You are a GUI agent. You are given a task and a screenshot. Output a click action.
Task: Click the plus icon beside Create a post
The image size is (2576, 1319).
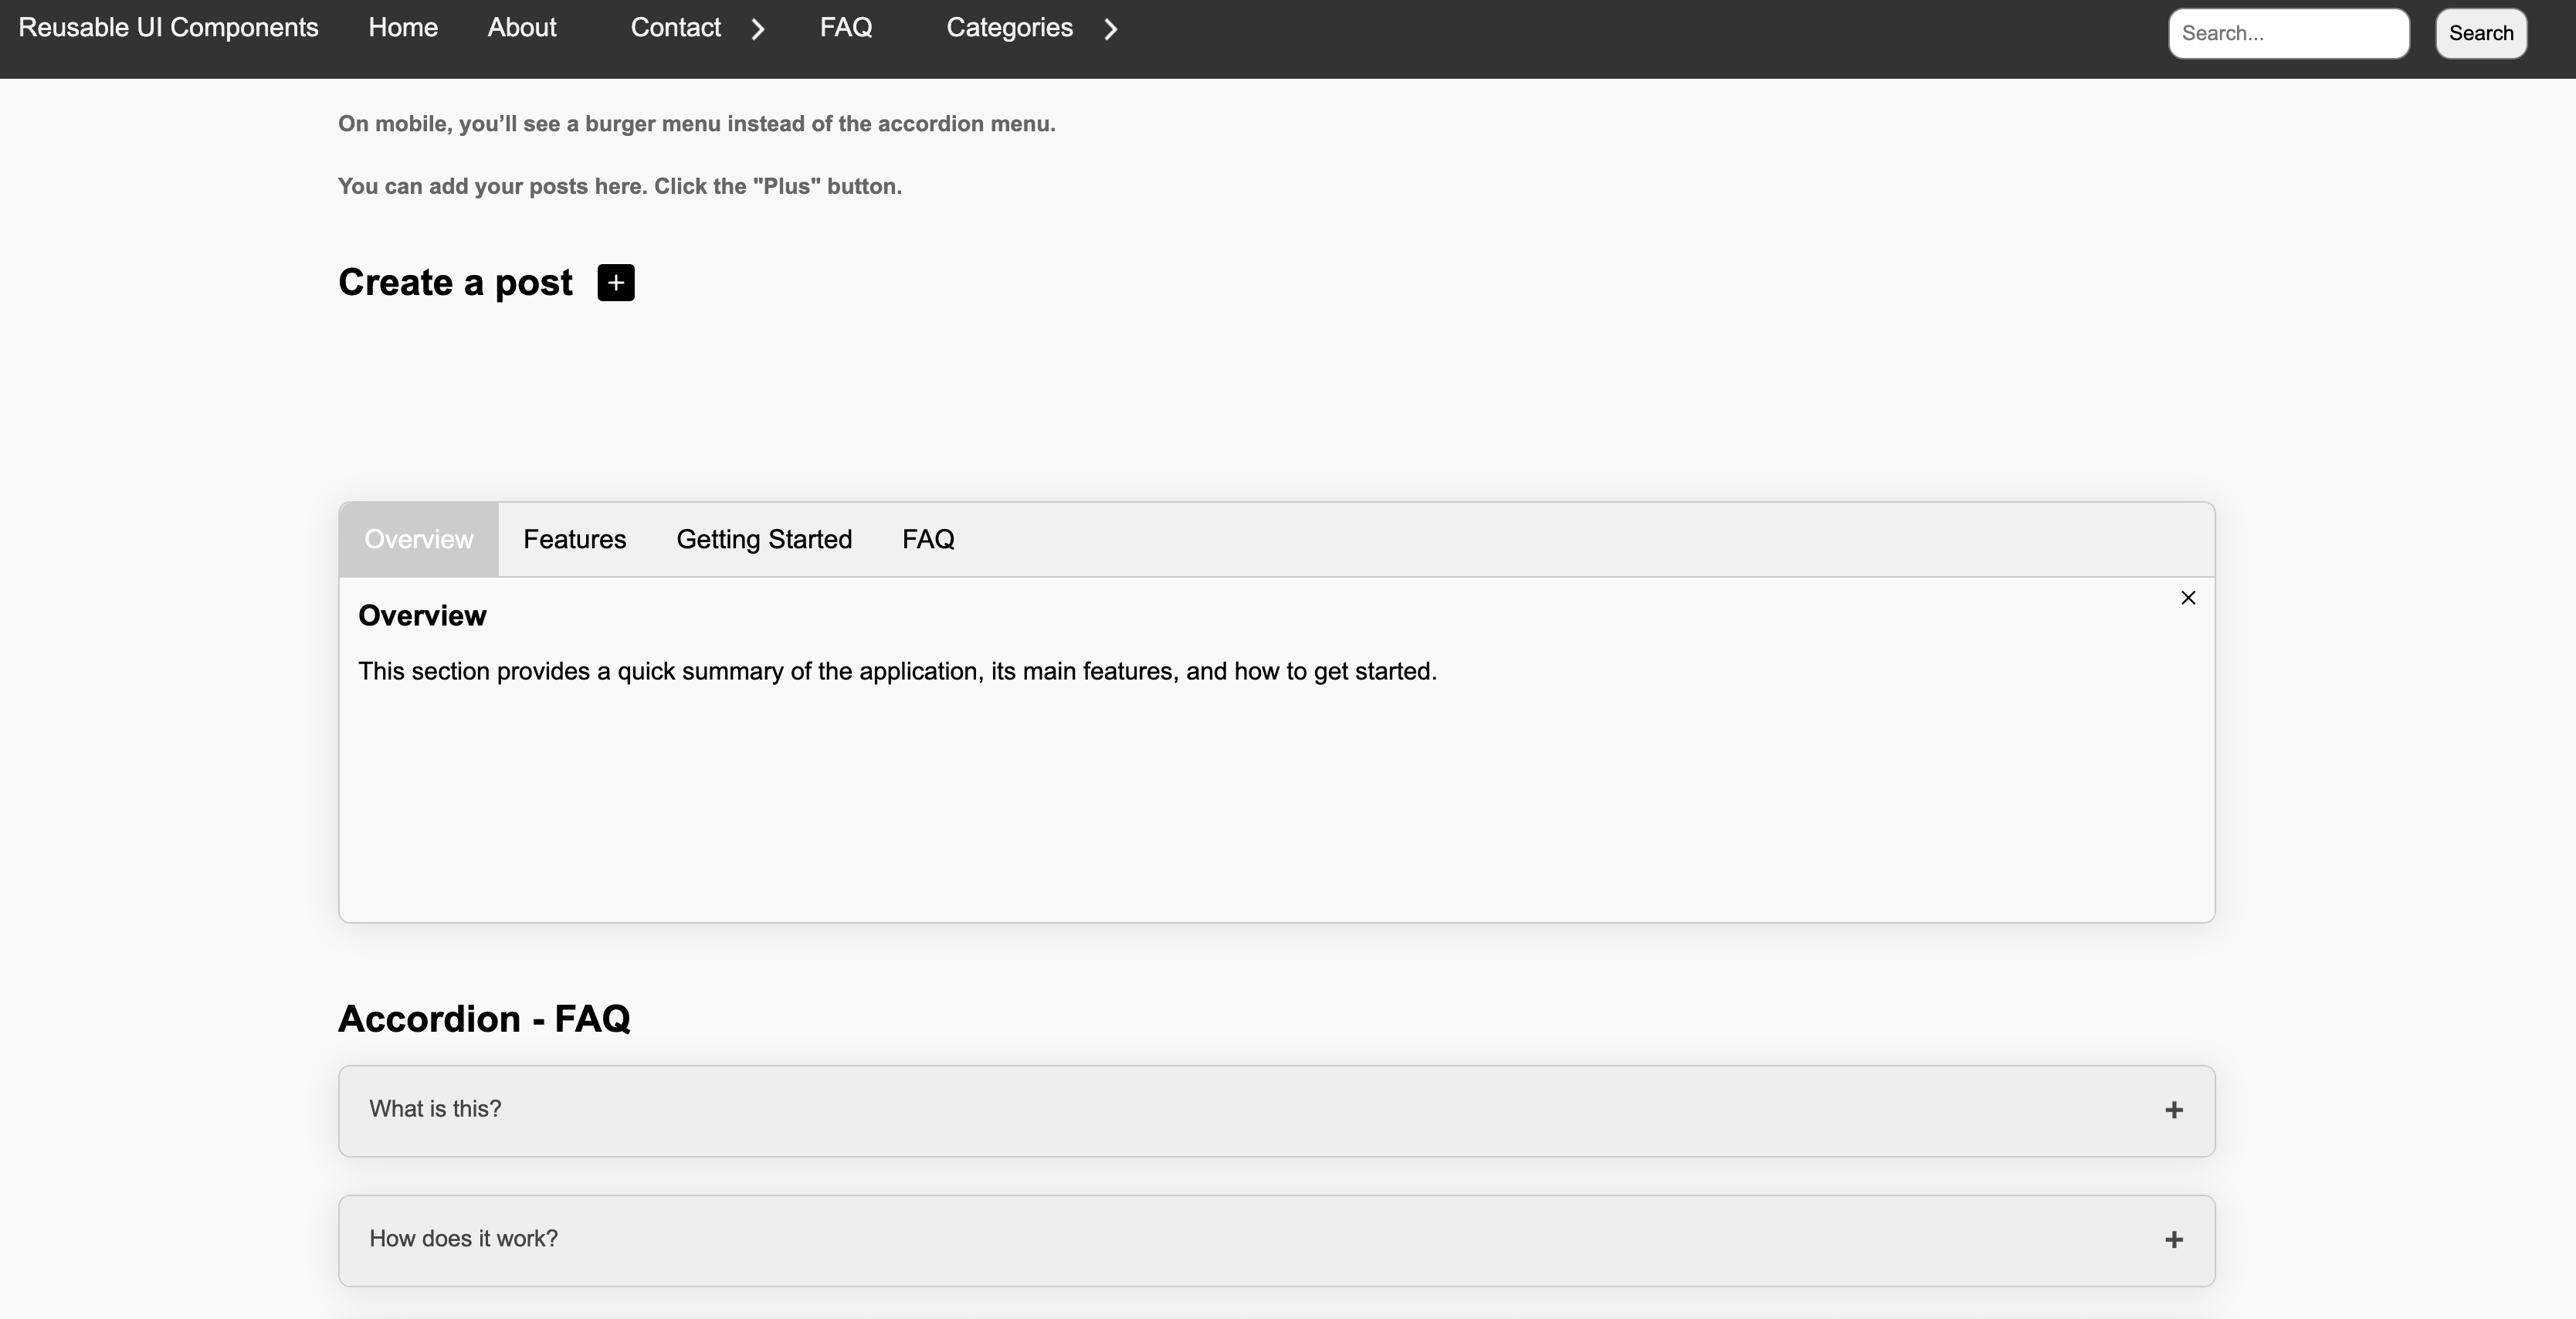coord(616,283)
